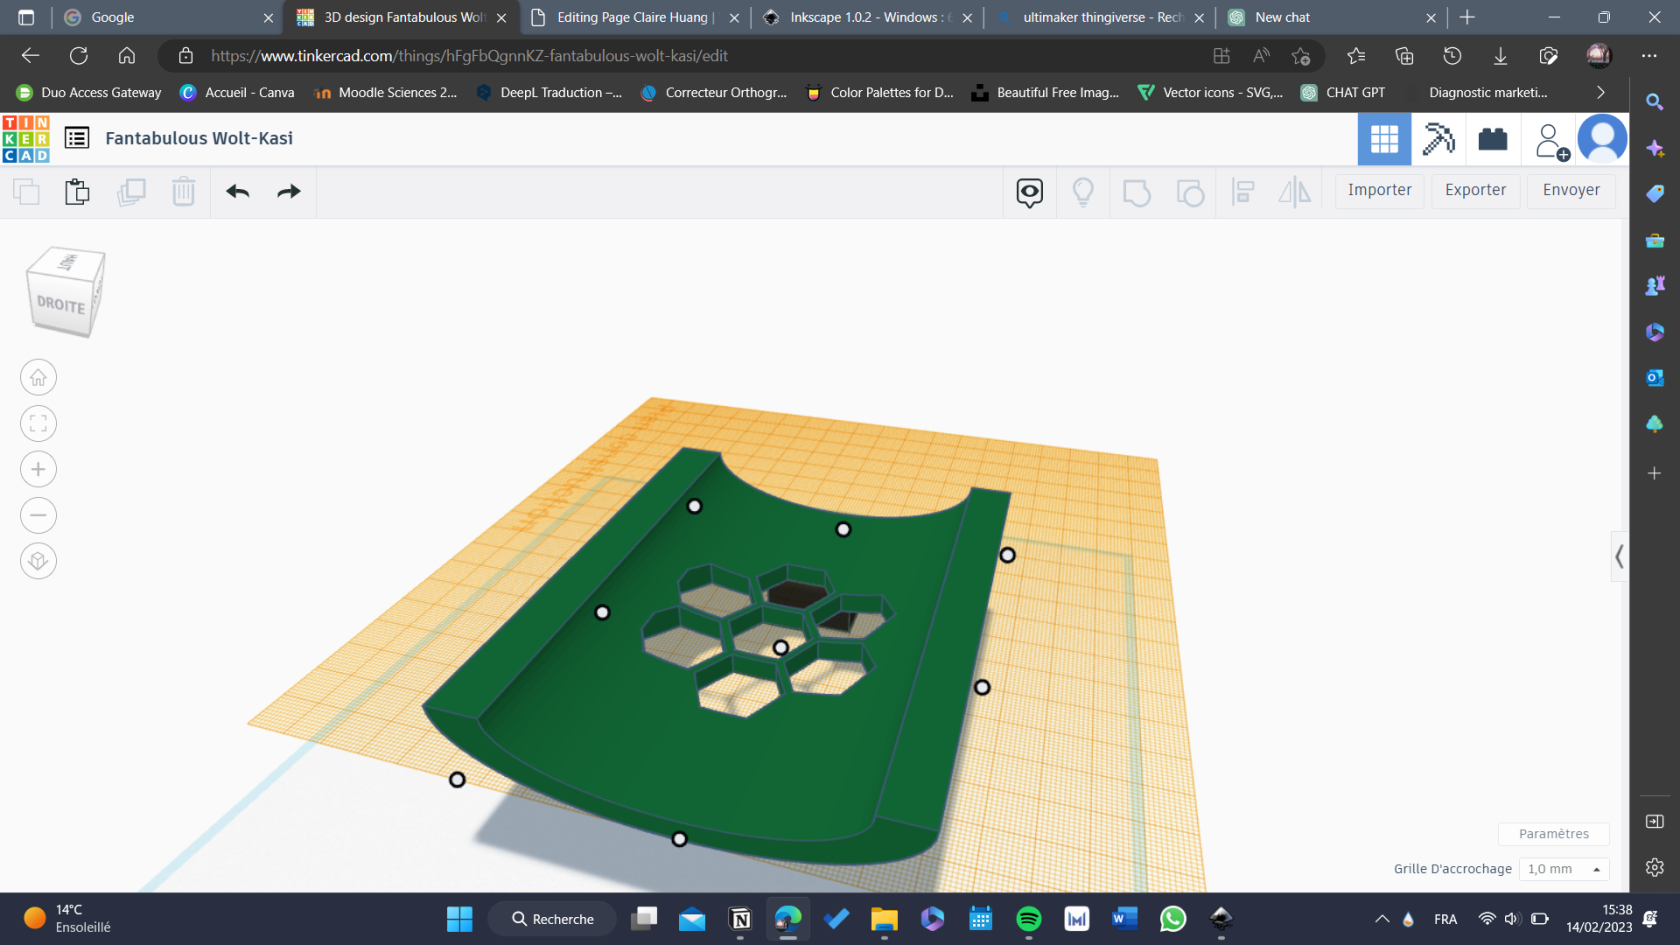Invite collaborators with the add-person icon
This screenshot has width=1680, height=945.
click(1551, 141)
